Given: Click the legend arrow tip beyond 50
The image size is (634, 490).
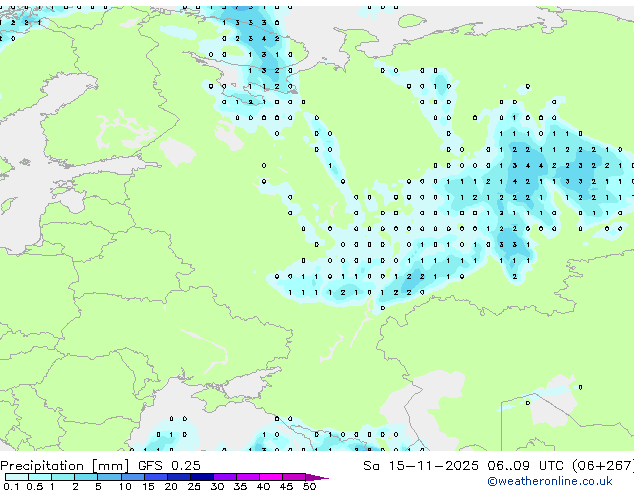Looking at the screenshot, I should (x=317, y=477).
